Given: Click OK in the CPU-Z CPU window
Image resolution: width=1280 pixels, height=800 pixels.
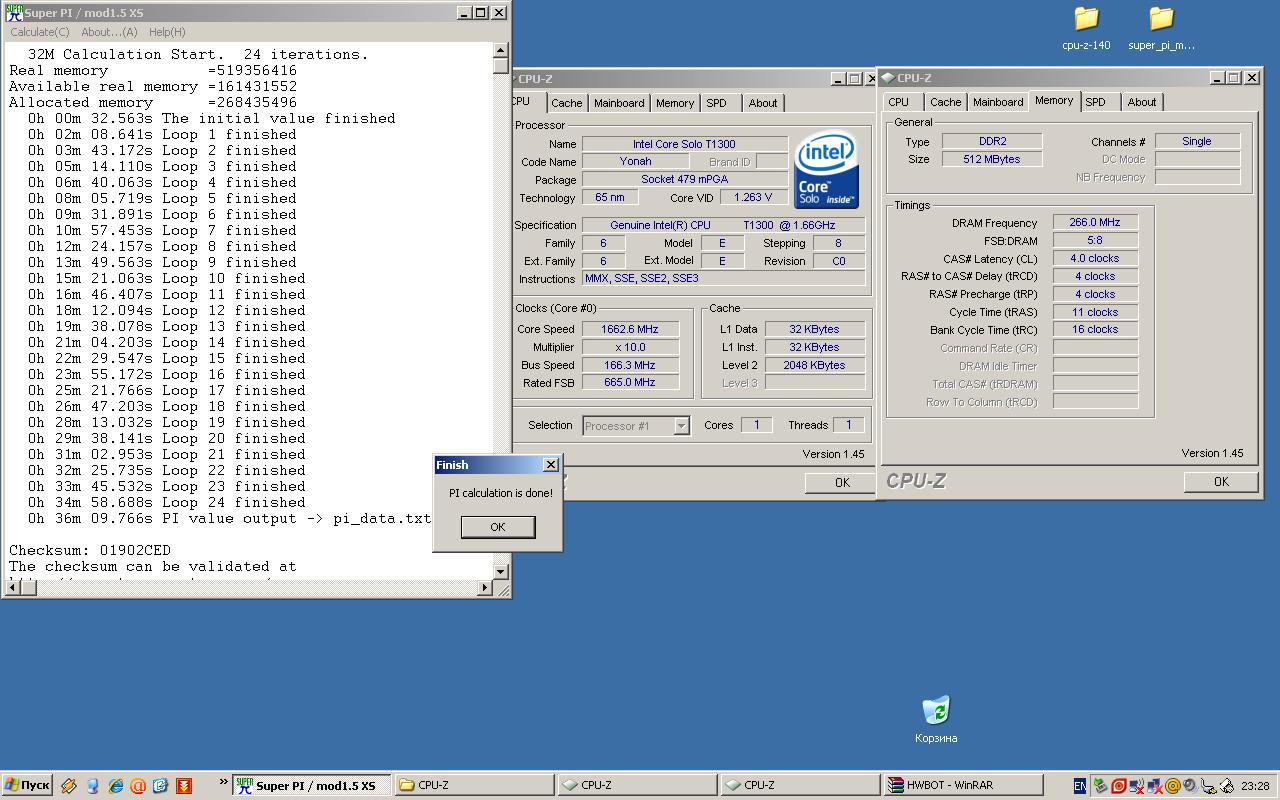Looking at the screenshot, I should pos(842,482).
